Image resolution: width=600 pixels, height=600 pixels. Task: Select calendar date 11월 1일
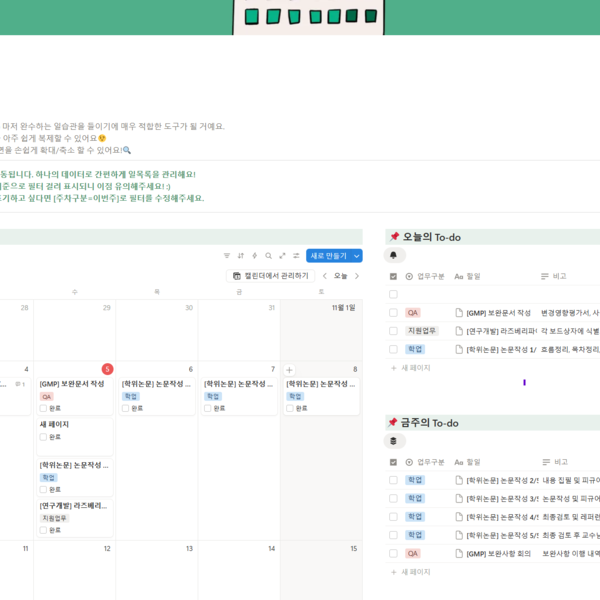[x=343, y=308]
